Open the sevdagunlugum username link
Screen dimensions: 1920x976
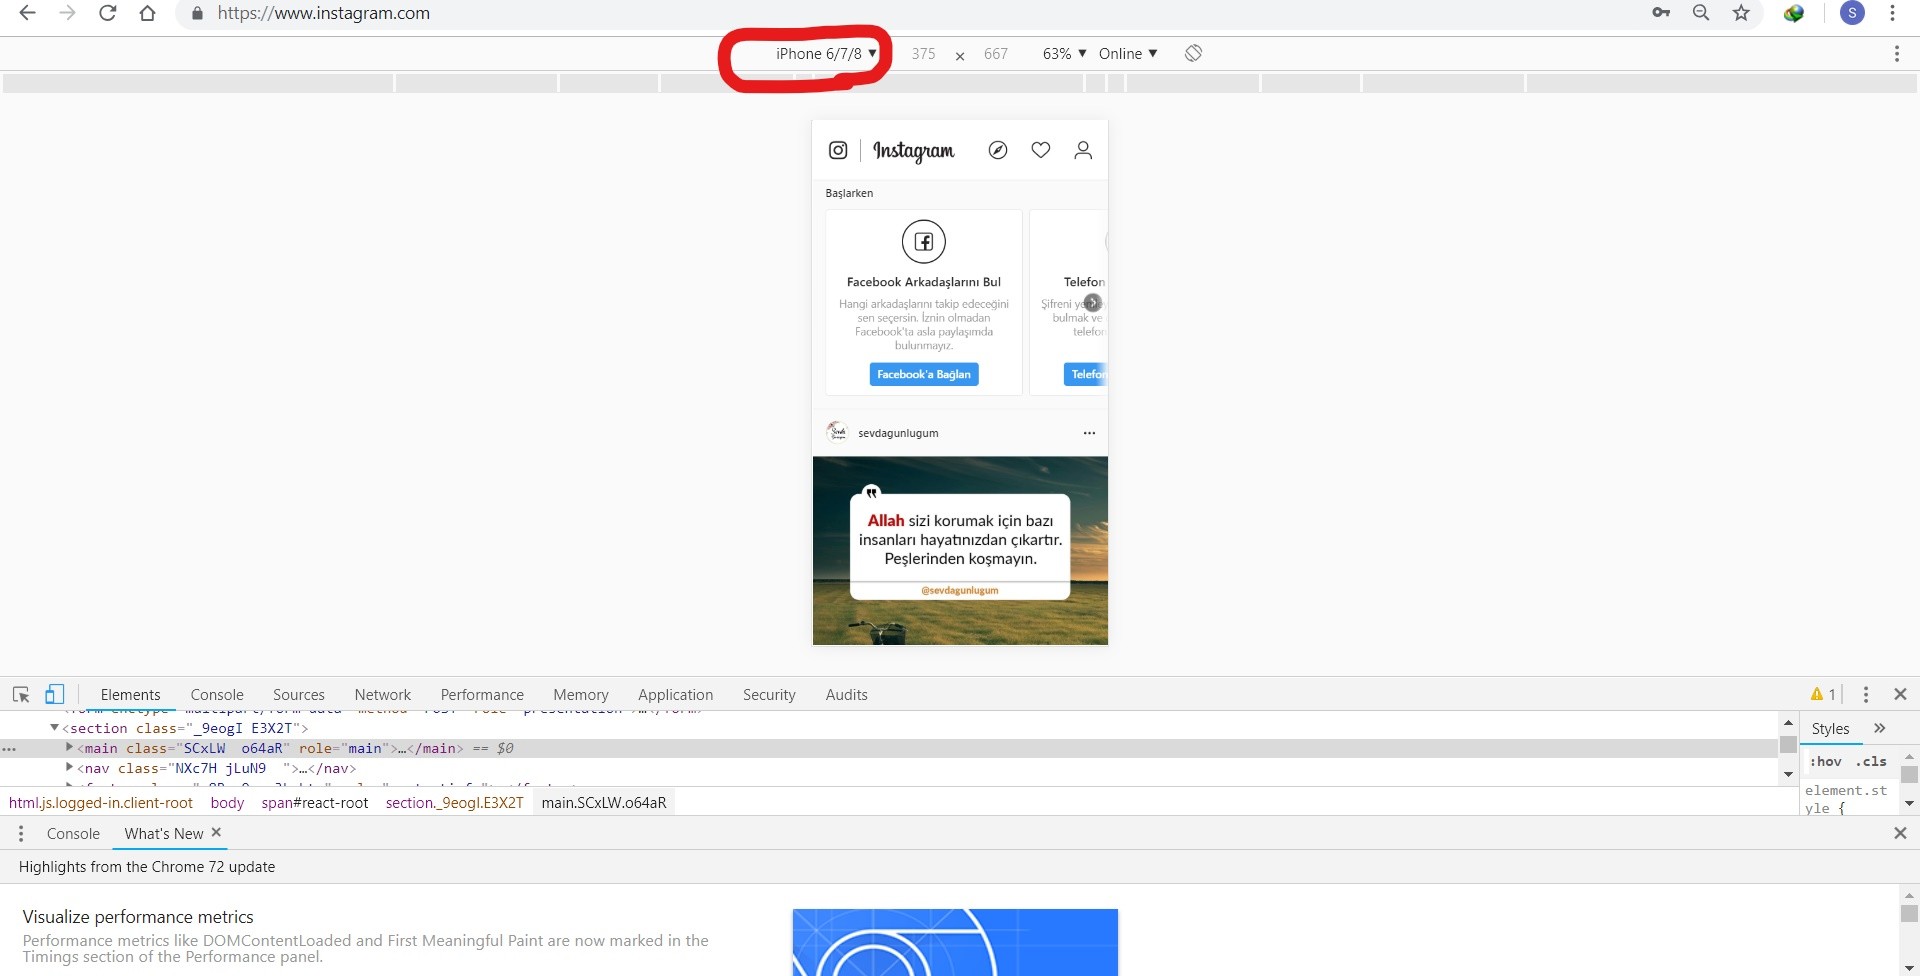[x=898, y=433]
